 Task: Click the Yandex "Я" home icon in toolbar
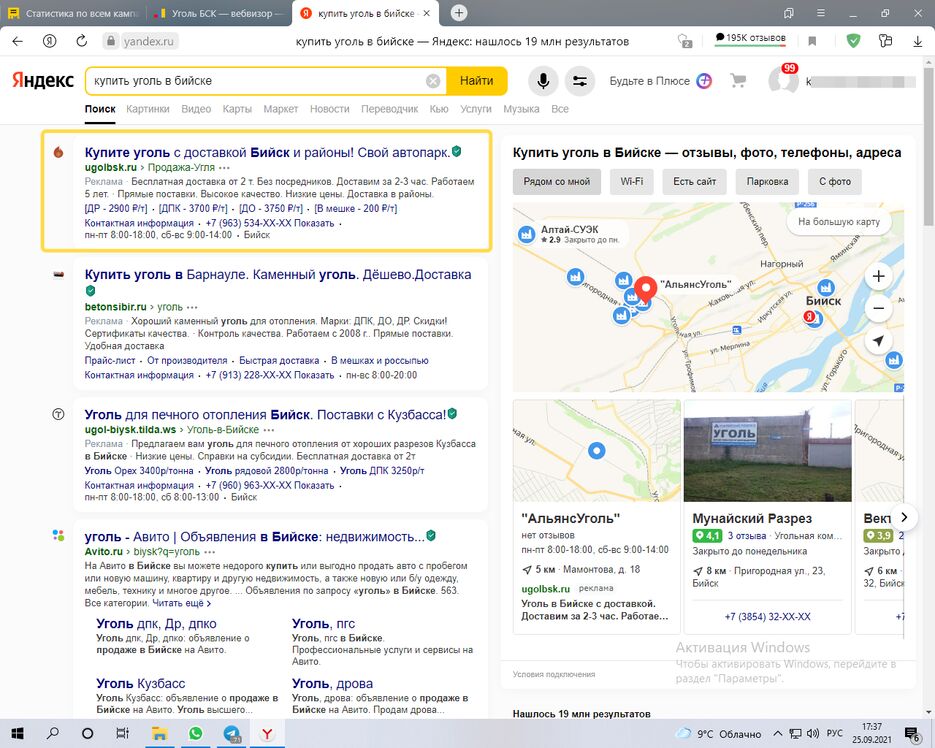(x=50, y=41)
